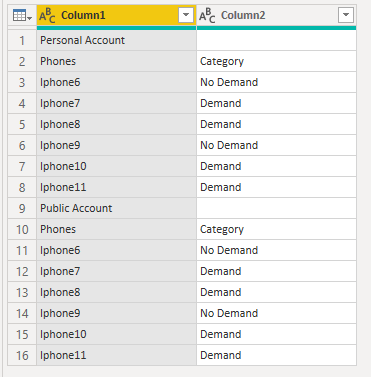The width and height of the screenshot is (371, 377).
Task: Open the Column1 filter dropdown arrow
Action: click(186, 15)
